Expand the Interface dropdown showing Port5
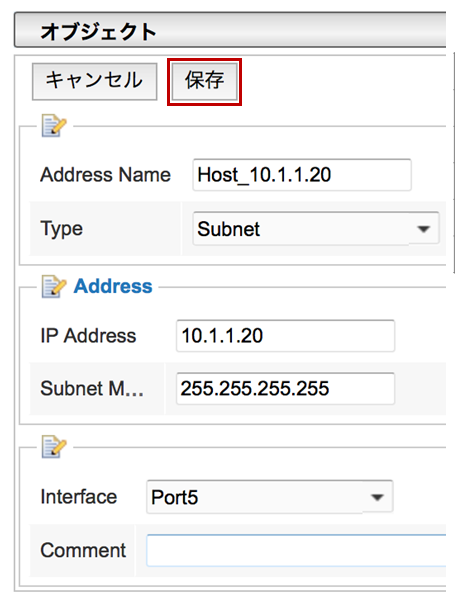455x601 pixels. click(269, 497)
